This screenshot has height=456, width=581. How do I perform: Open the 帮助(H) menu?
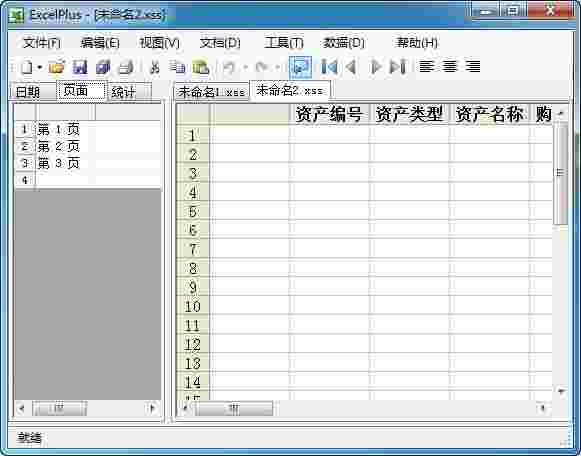click(417, 43)
